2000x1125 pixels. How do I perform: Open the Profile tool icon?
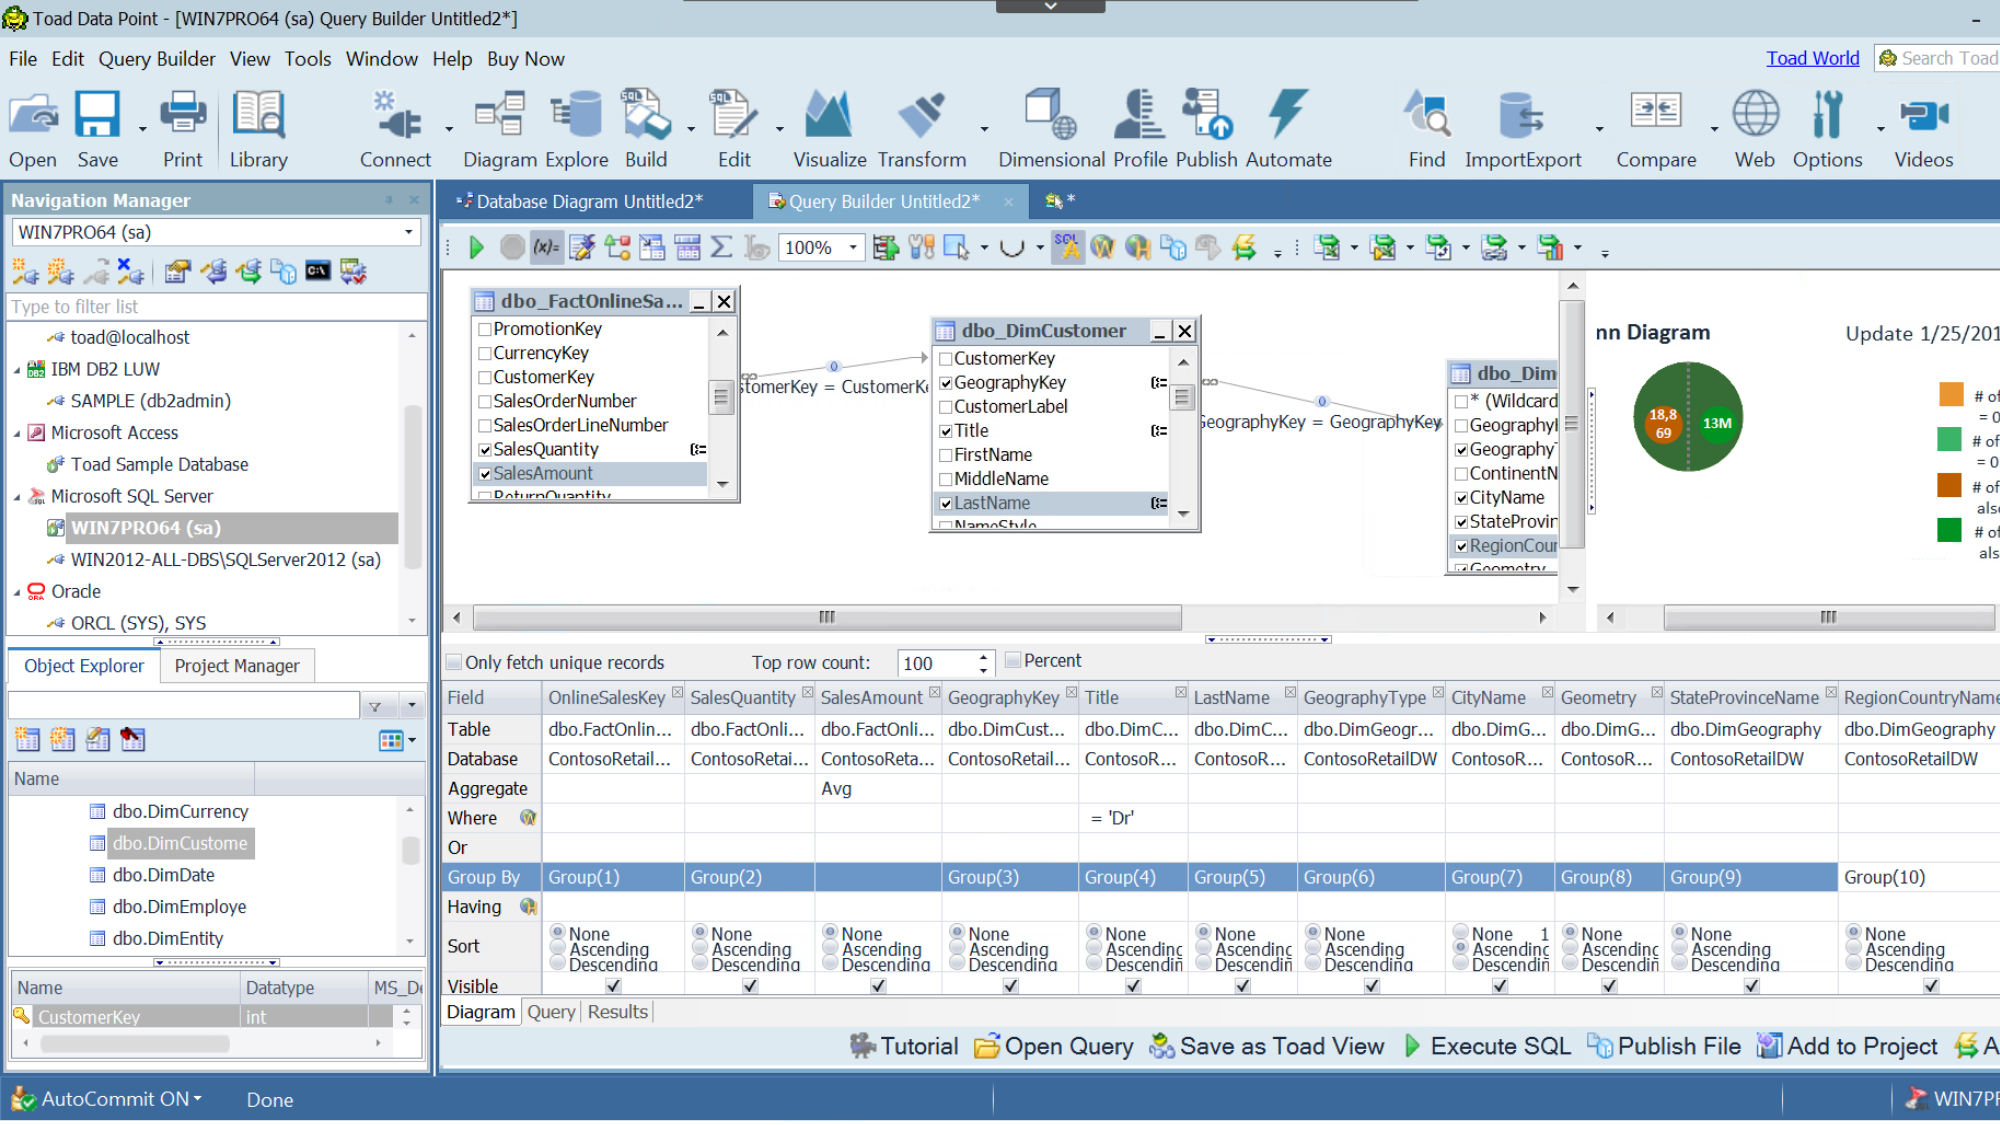coord(1140,115)
